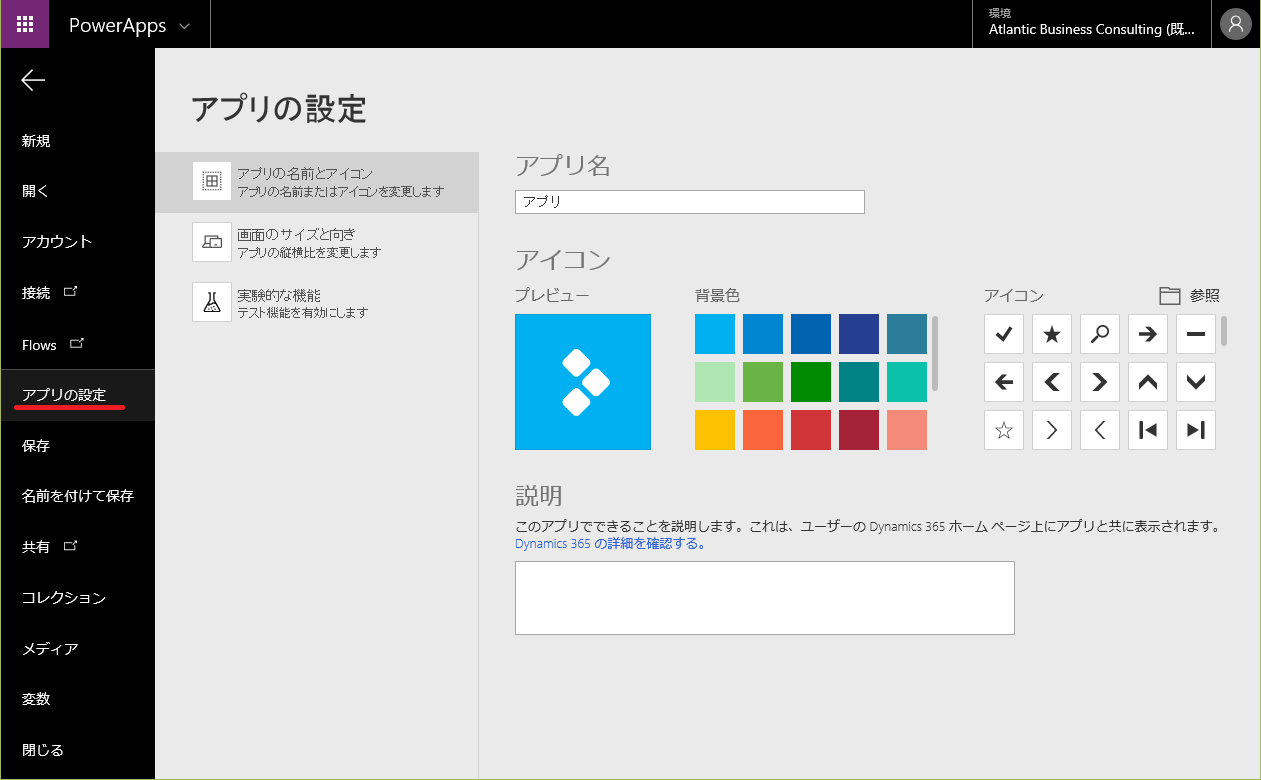Select the thin right chevron icon
Viewport: 1261px width, 780px height.
click(1052, 430)
